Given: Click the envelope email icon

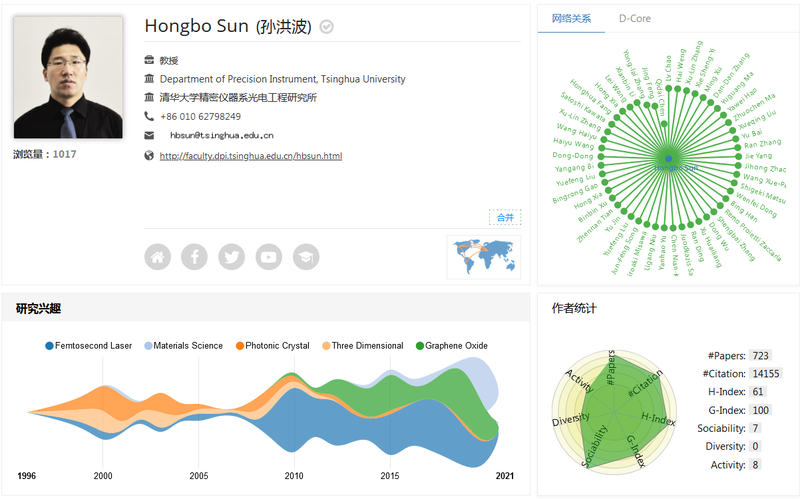Looking at the screenshot, I should pyautogui.click(x=149, y=135).
